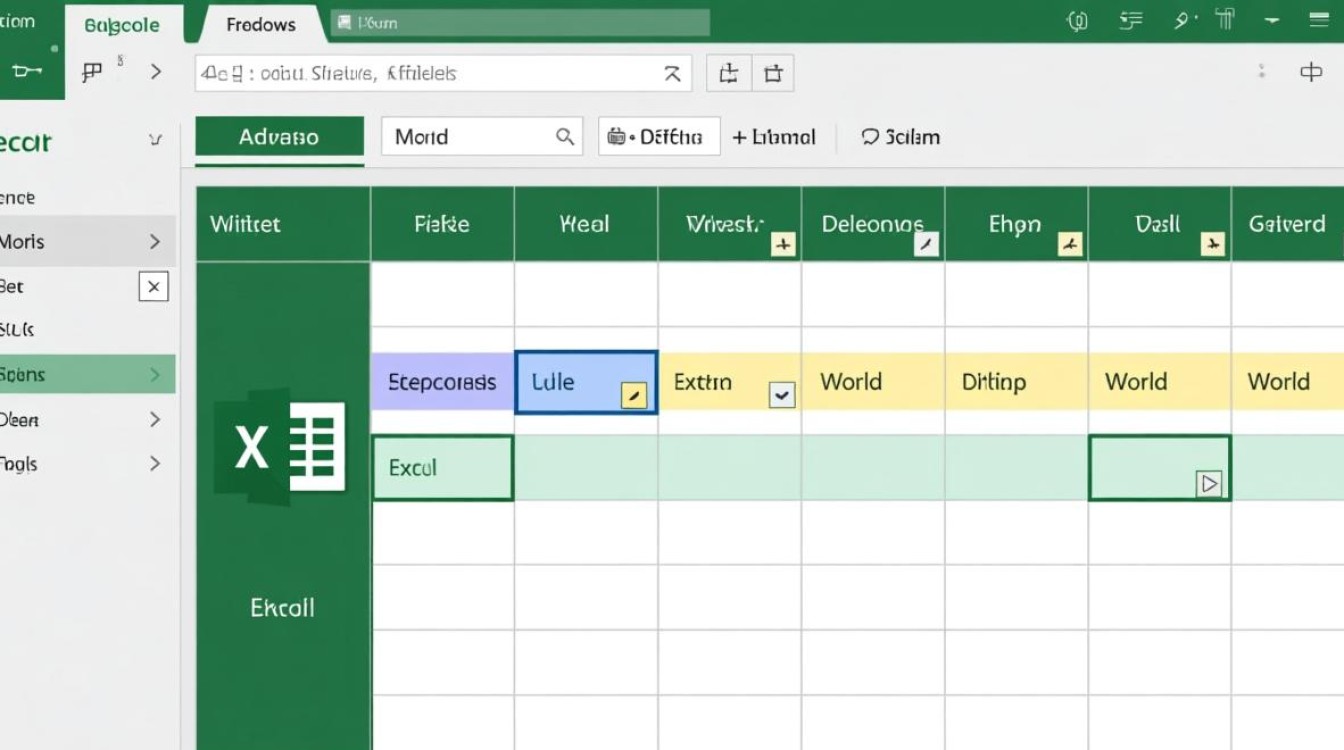Switch to the Fredows tab
The image size is (1344, 750).
pos(261,25)
